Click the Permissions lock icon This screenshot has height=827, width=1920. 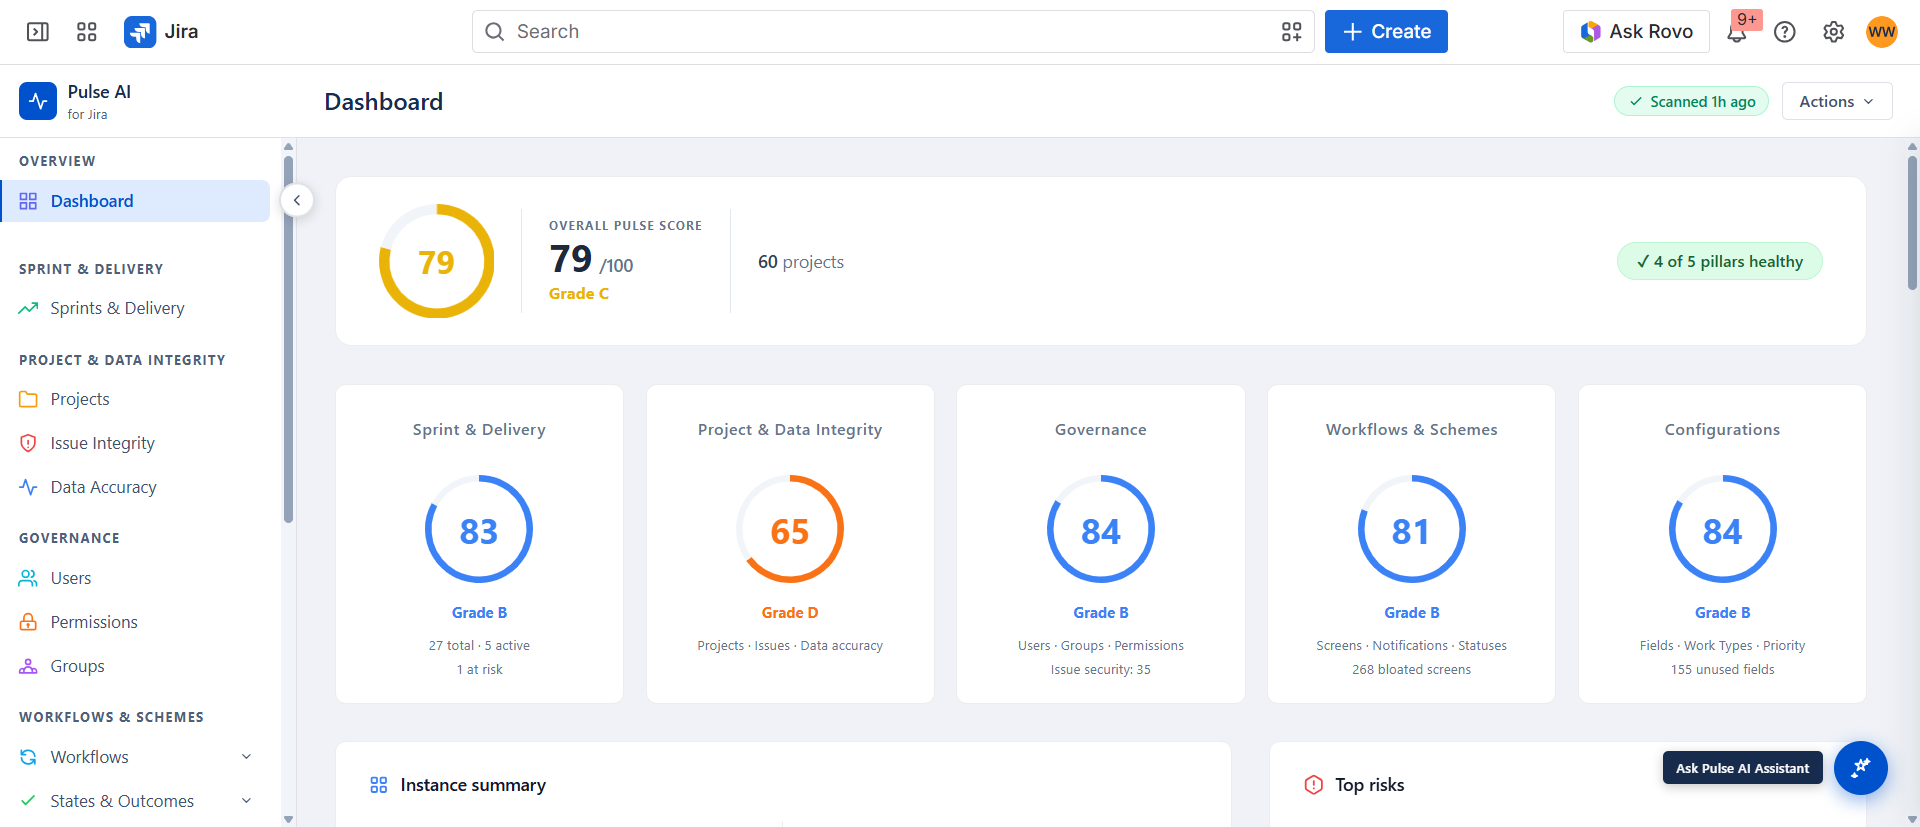click(x=28, y=622)
